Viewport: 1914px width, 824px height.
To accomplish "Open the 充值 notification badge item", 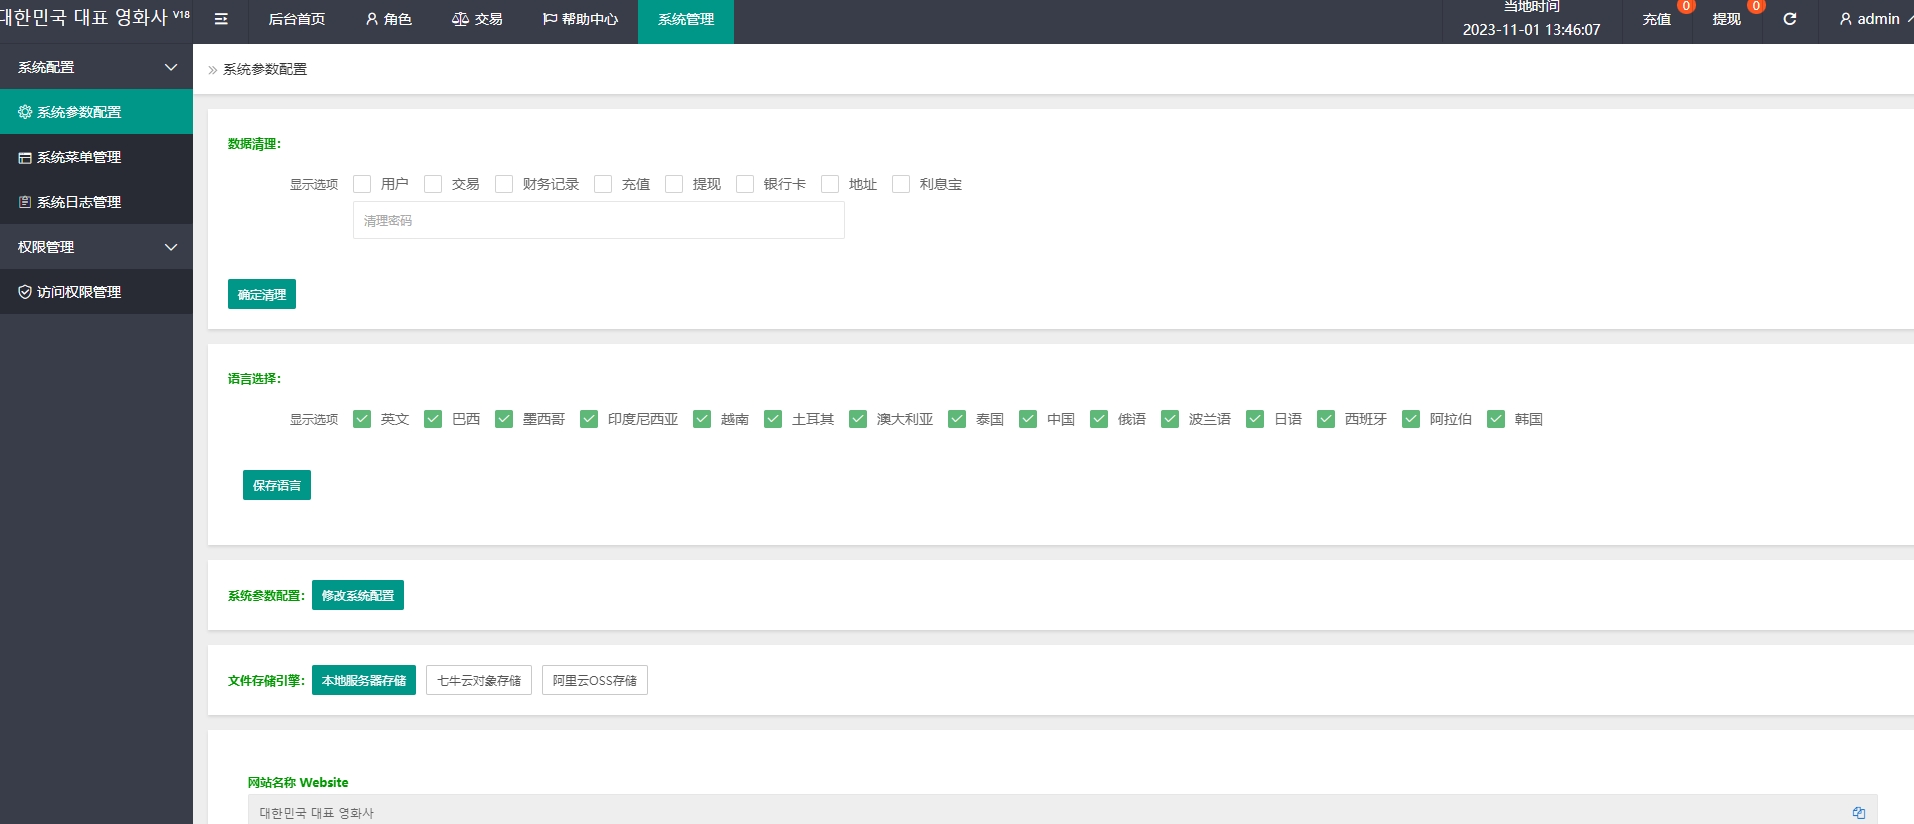I will (x=1657, y=19).
